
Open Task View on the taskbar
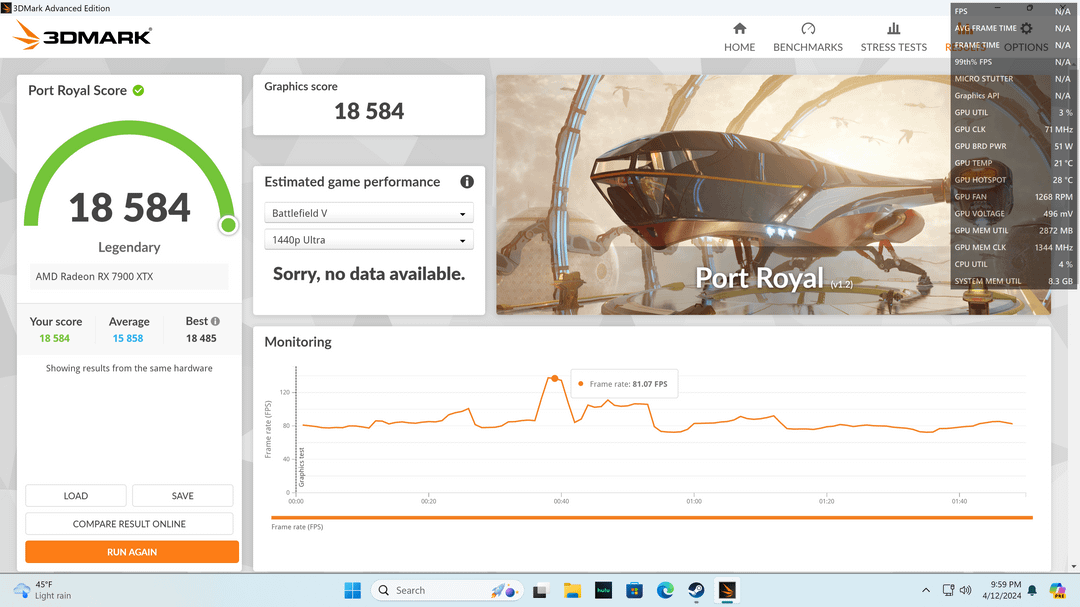(x=540, y=590)
